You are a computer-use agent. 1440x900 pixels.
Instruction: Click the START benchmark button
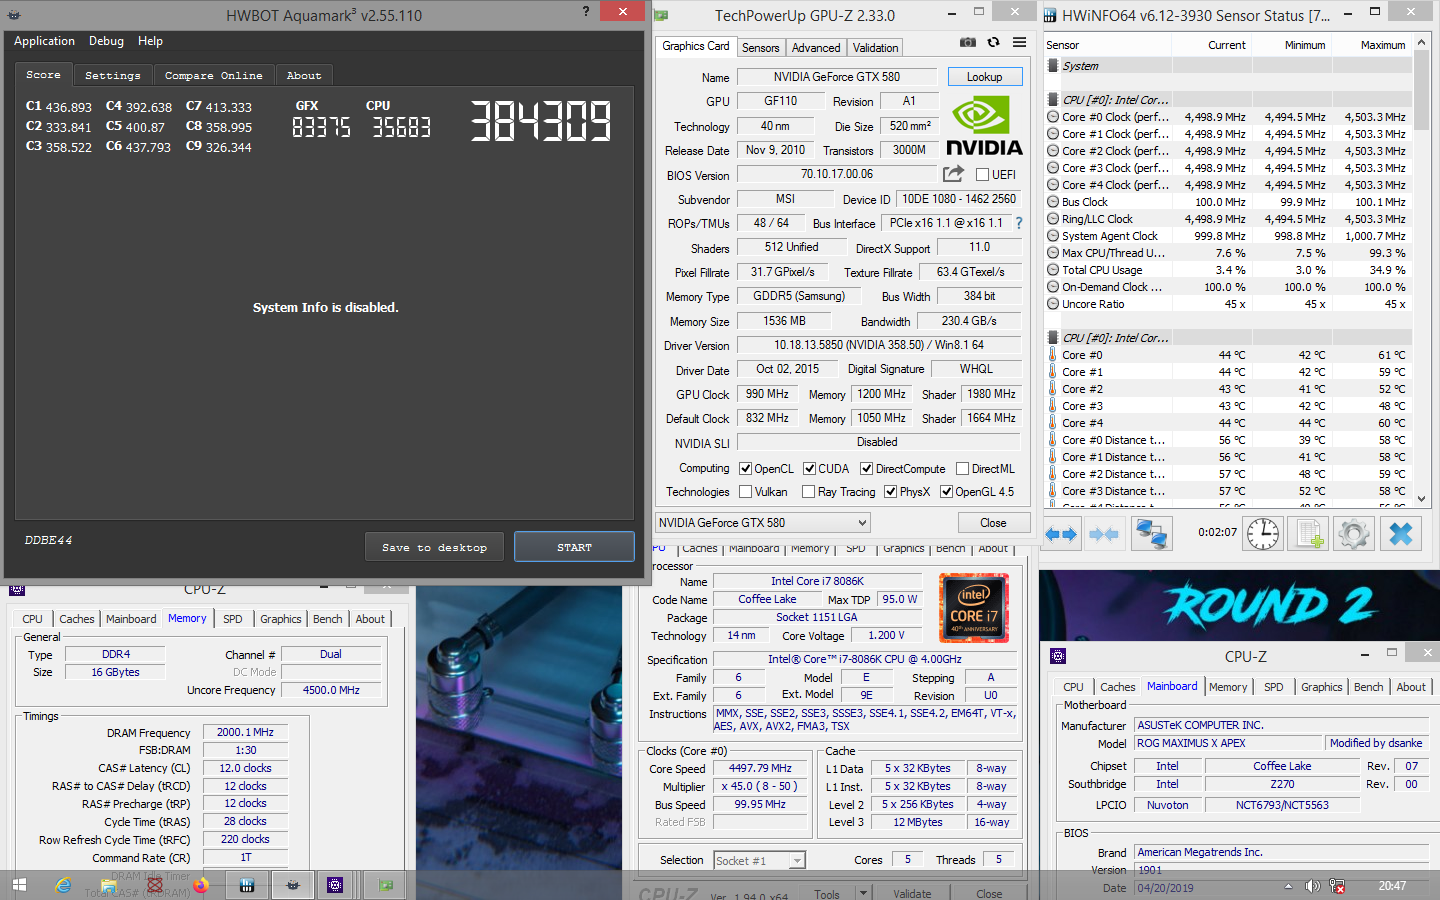coord(574,547)
